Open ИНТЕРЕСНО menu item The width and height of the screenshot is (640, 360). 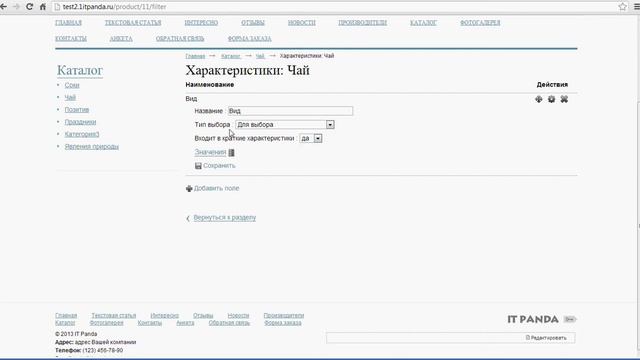(x=201, y=23)
